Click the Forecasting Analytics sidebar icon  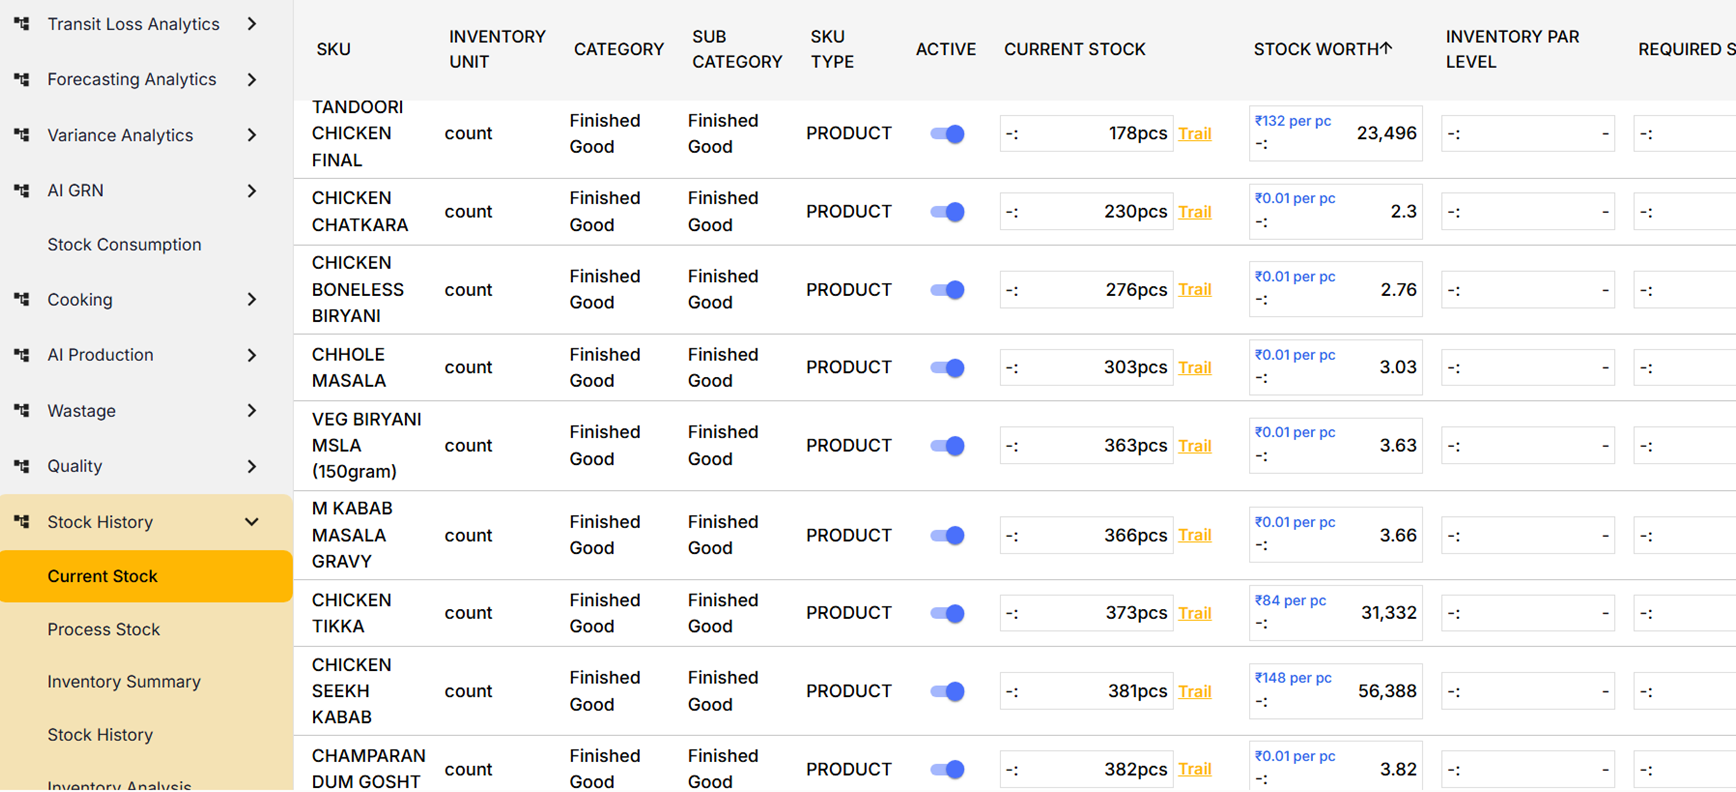pos(21,79)
